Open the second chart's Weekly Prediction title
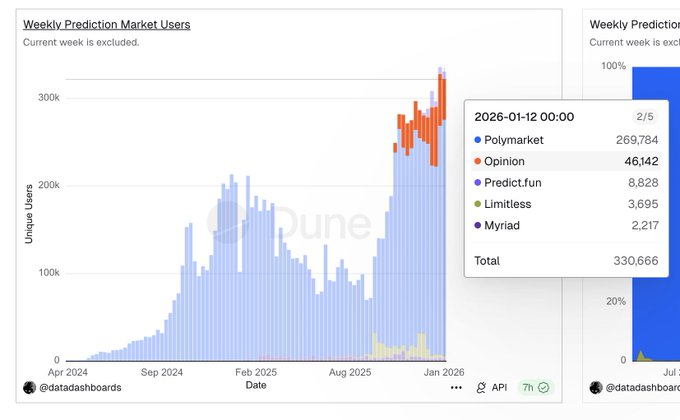This screenshot has height=420, width=680. click(x=635, y=24)
